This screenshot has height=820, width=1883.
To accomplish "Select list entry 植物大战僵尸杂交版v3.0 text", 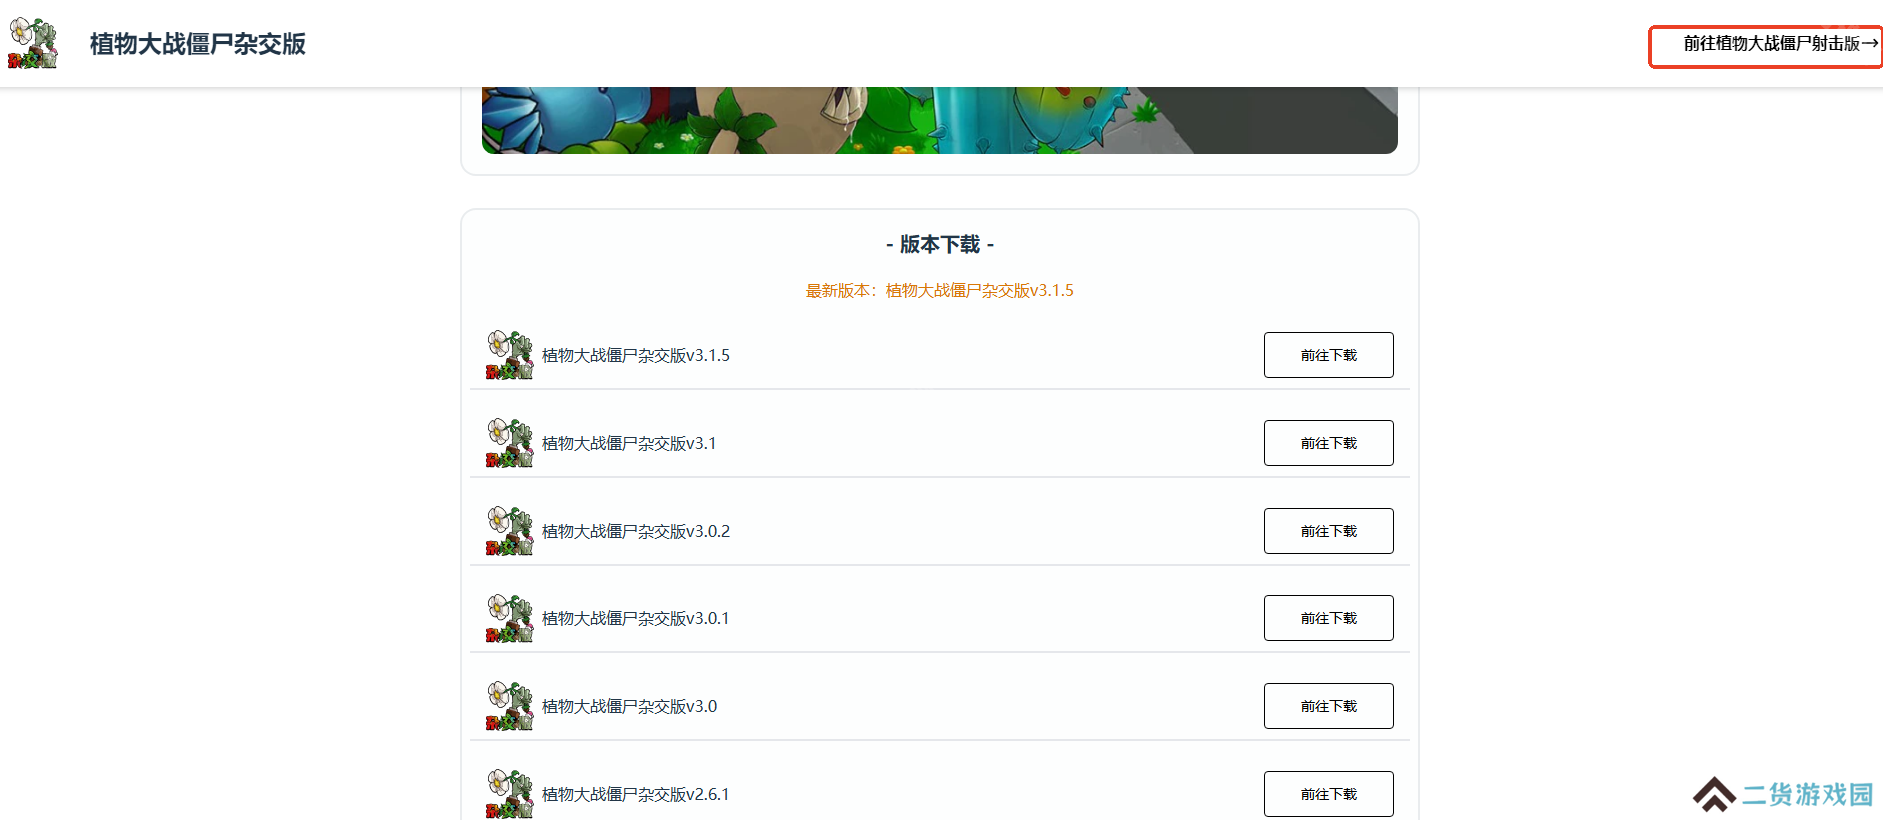I will (x=630, y=706).
